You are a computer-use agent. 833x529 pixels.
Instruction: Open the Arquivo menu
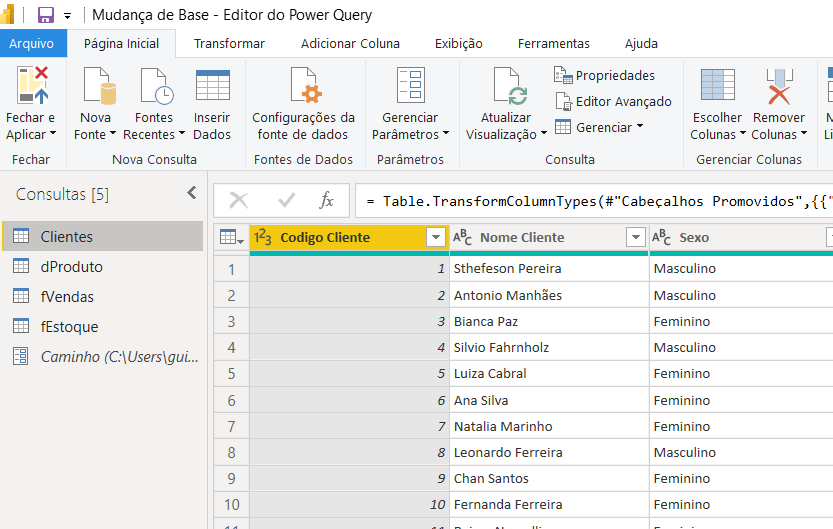tap(32, 44)
